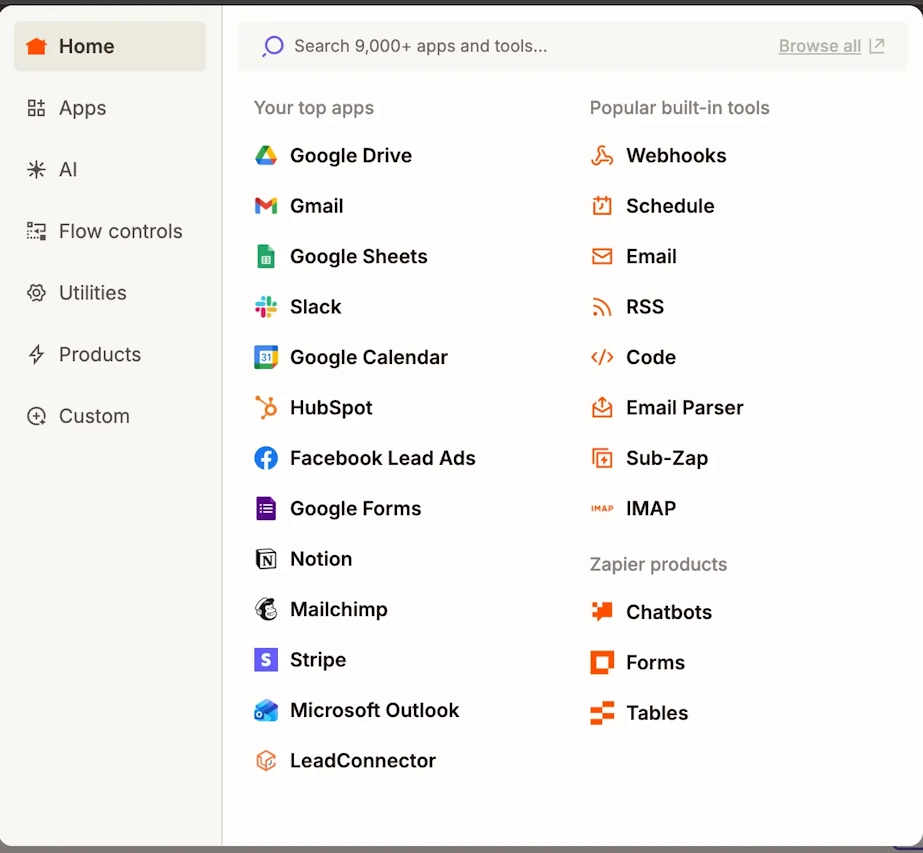
Task: Click the Code brackets icon
Action: (x=602, y=357)
